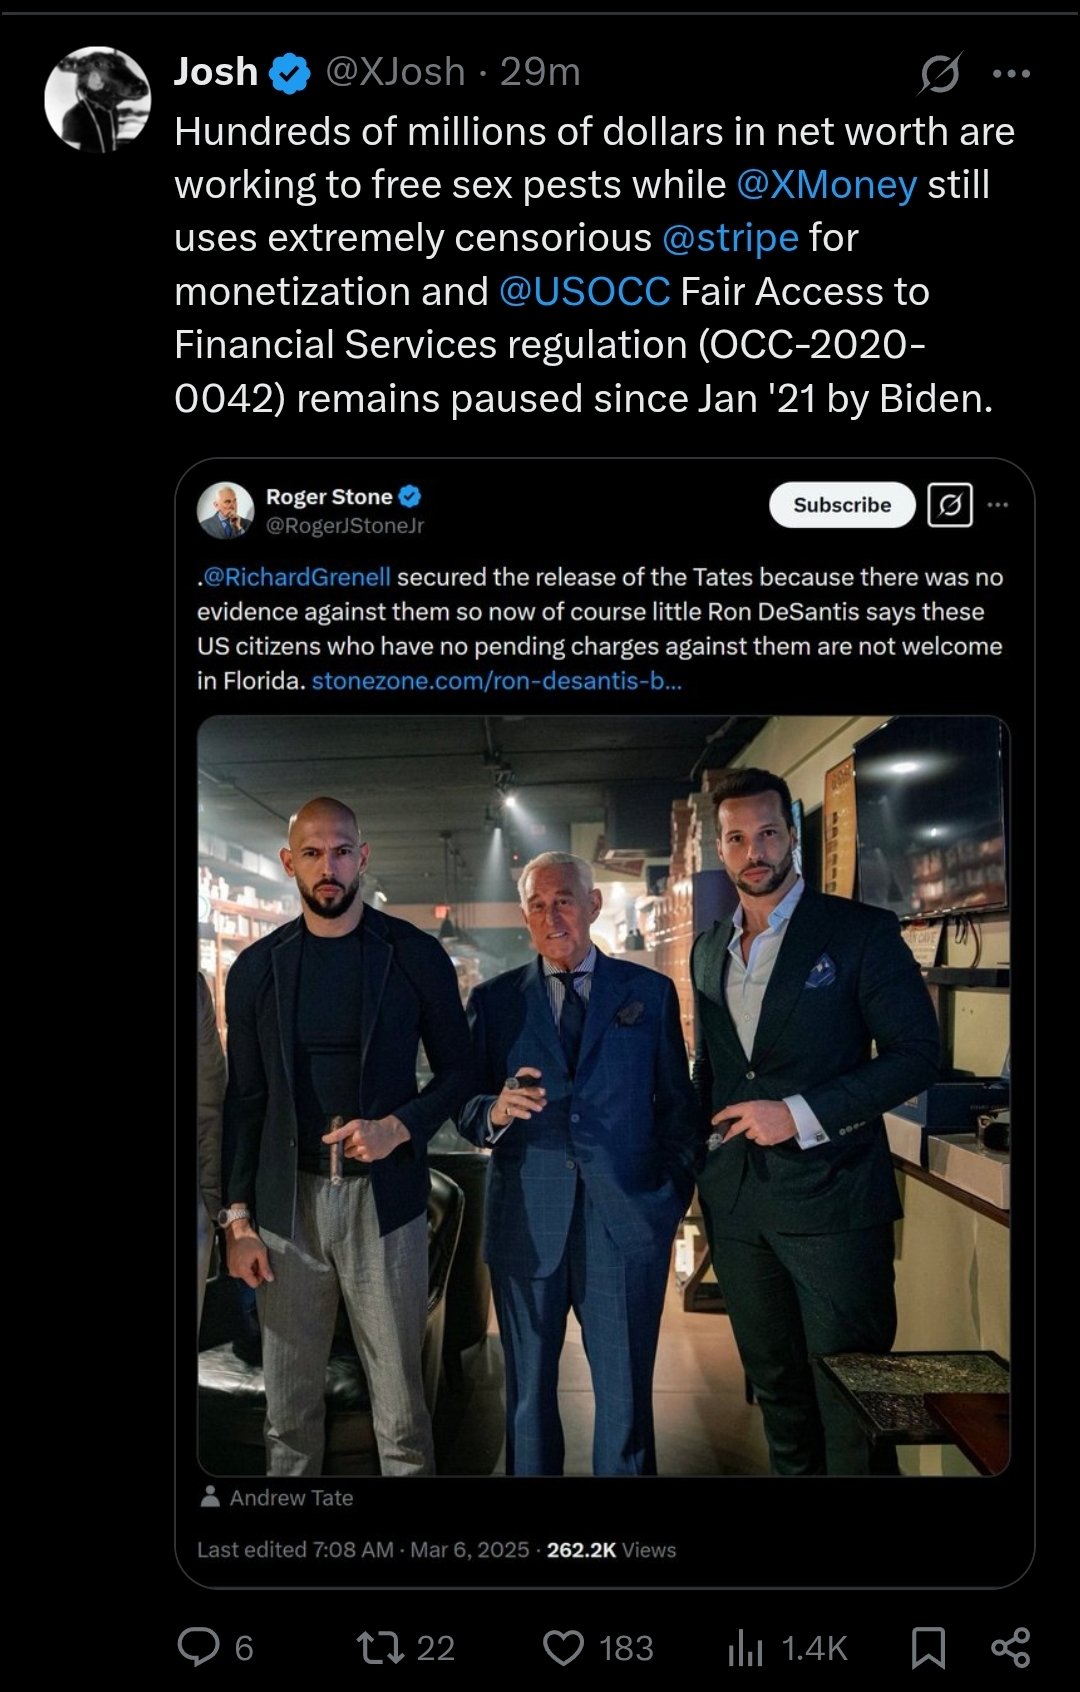Bookmark this post
Screen dimensions: 1080x1692
[928, 1647]
